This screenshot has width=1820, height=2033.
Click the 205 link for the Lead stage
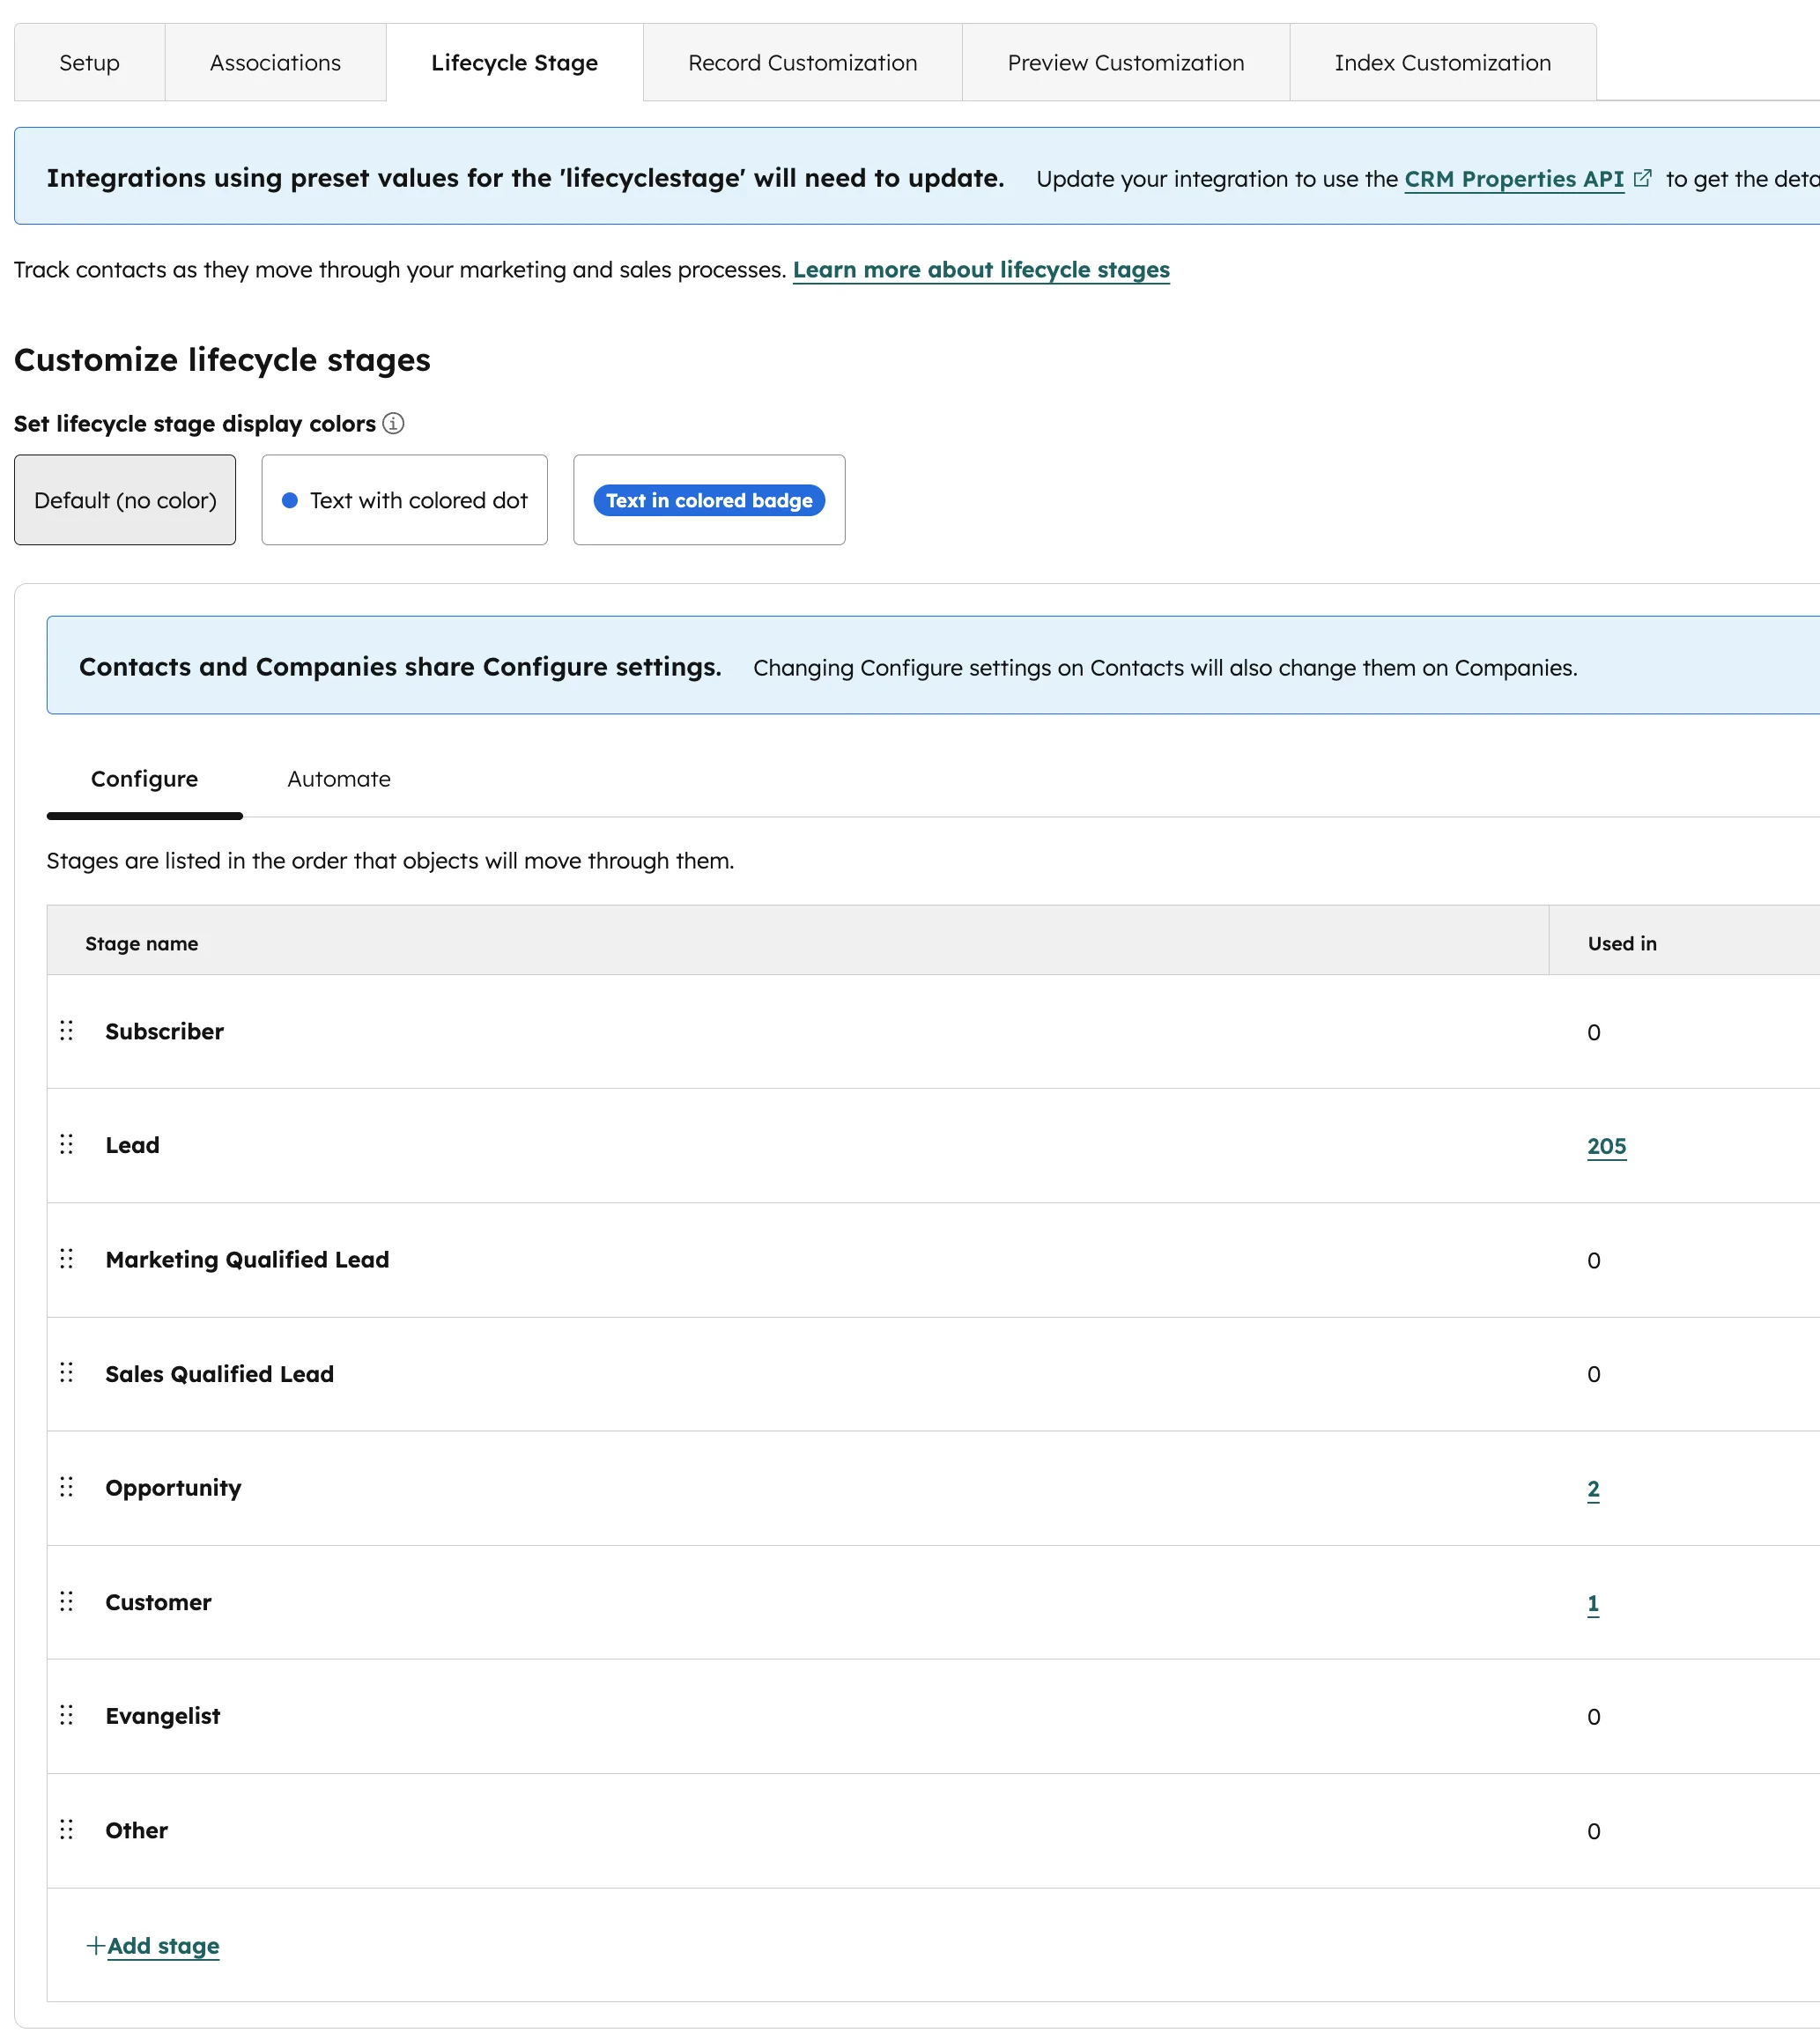1605,1146
